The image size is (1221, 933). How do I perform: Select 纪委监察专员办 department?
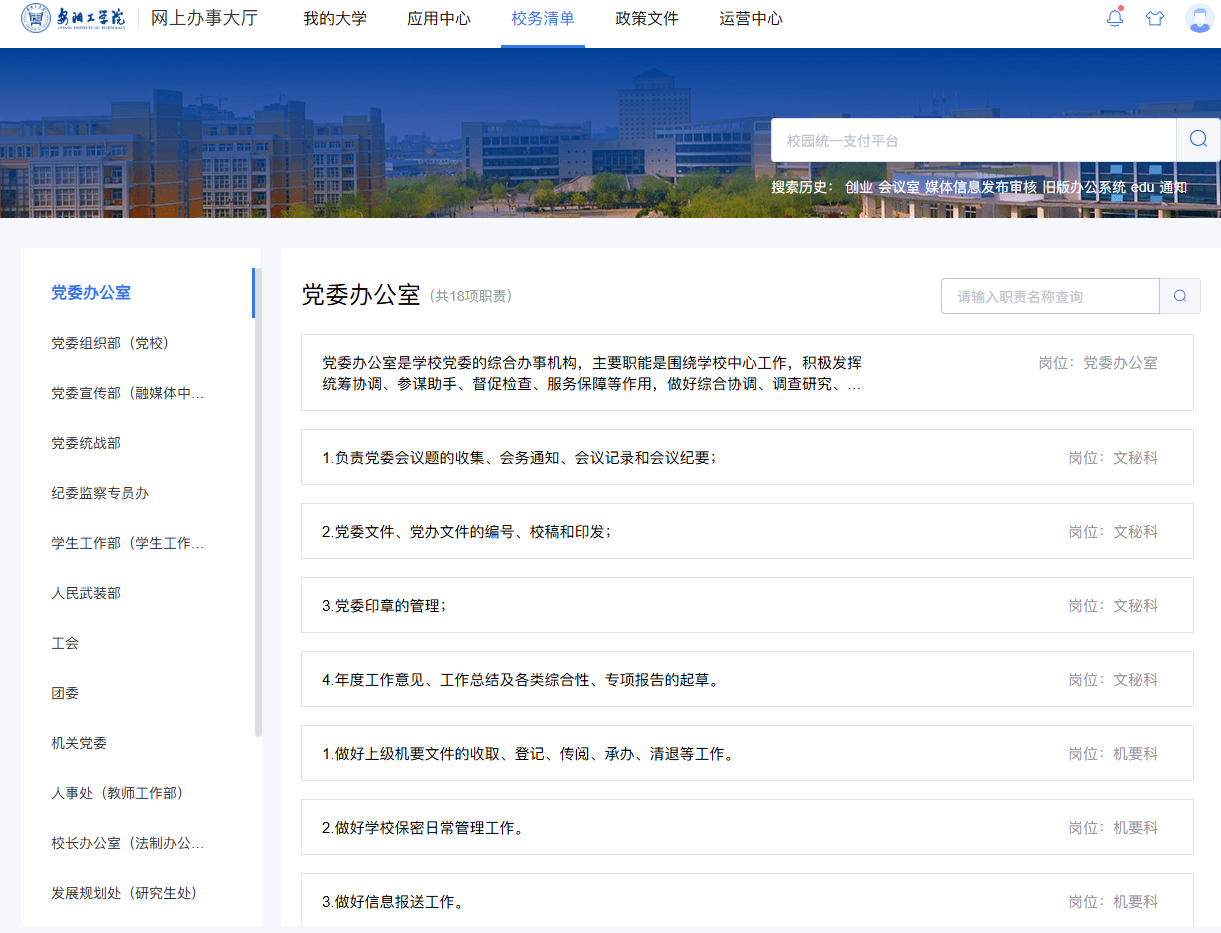click(100, 493)
